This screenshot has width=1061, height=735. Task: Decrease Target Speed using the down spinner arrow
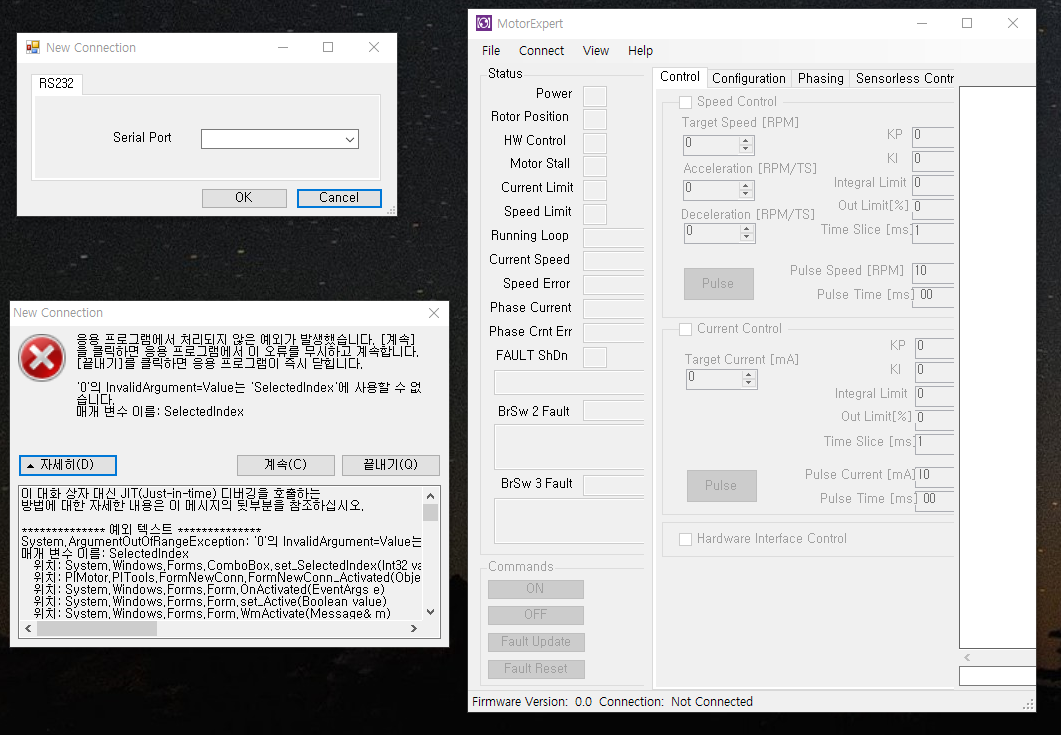746,148
